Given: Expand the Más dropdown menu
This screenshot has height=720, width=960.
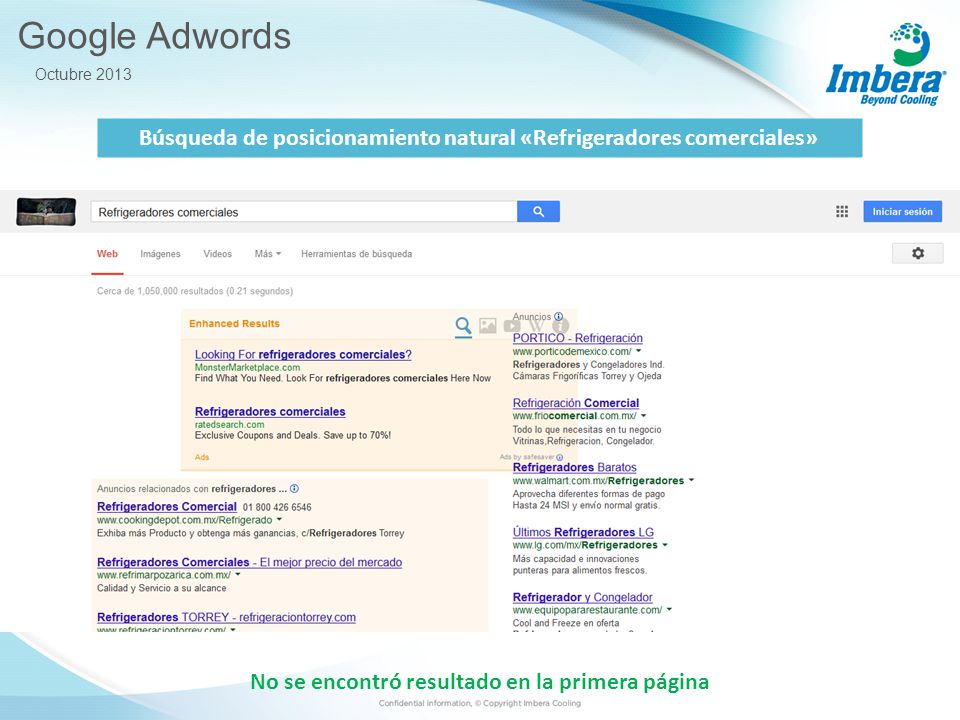Looking at the screenshot, I should pyautogui.click(x=268, y=253).
